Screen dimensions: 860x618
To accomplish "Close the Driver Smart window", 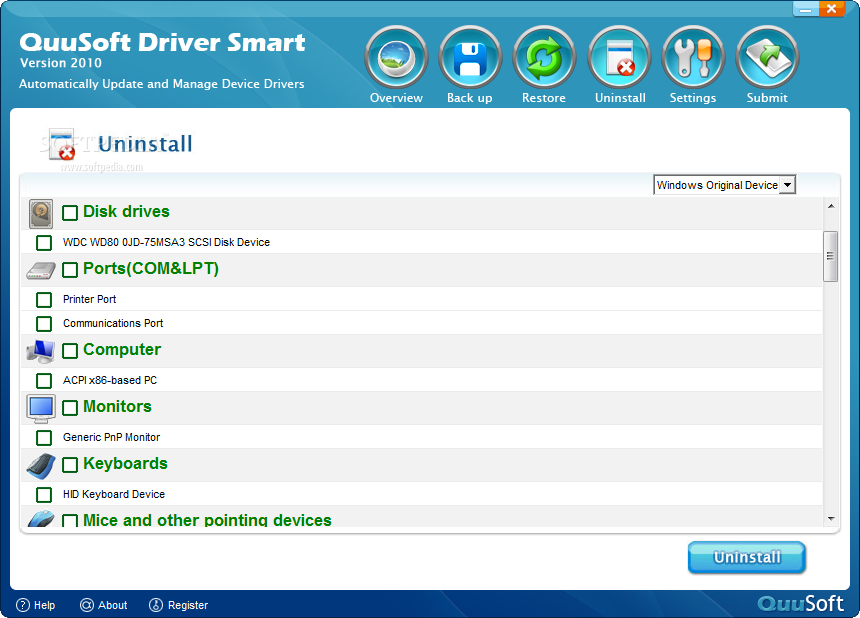I will [x=831, y=9].
